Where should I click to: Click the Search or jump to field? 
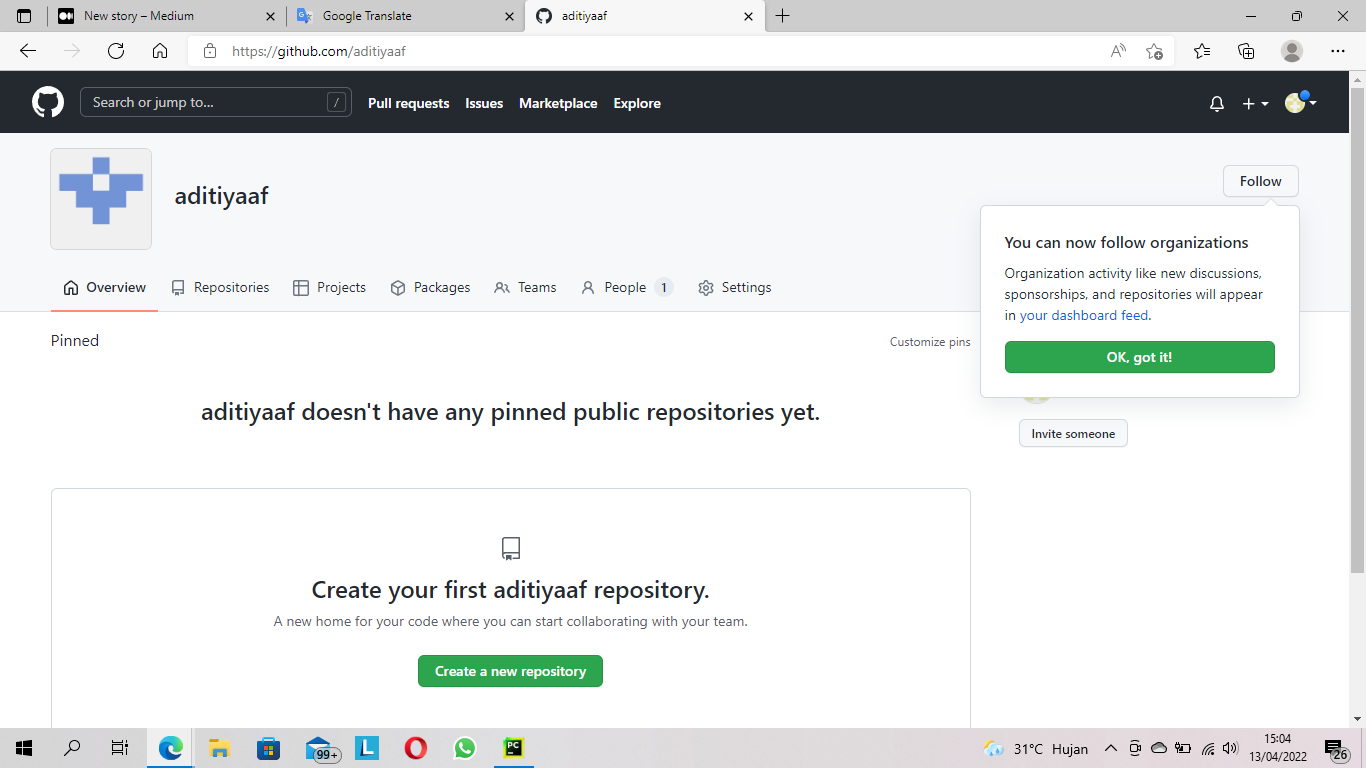(x=216, y=101)
